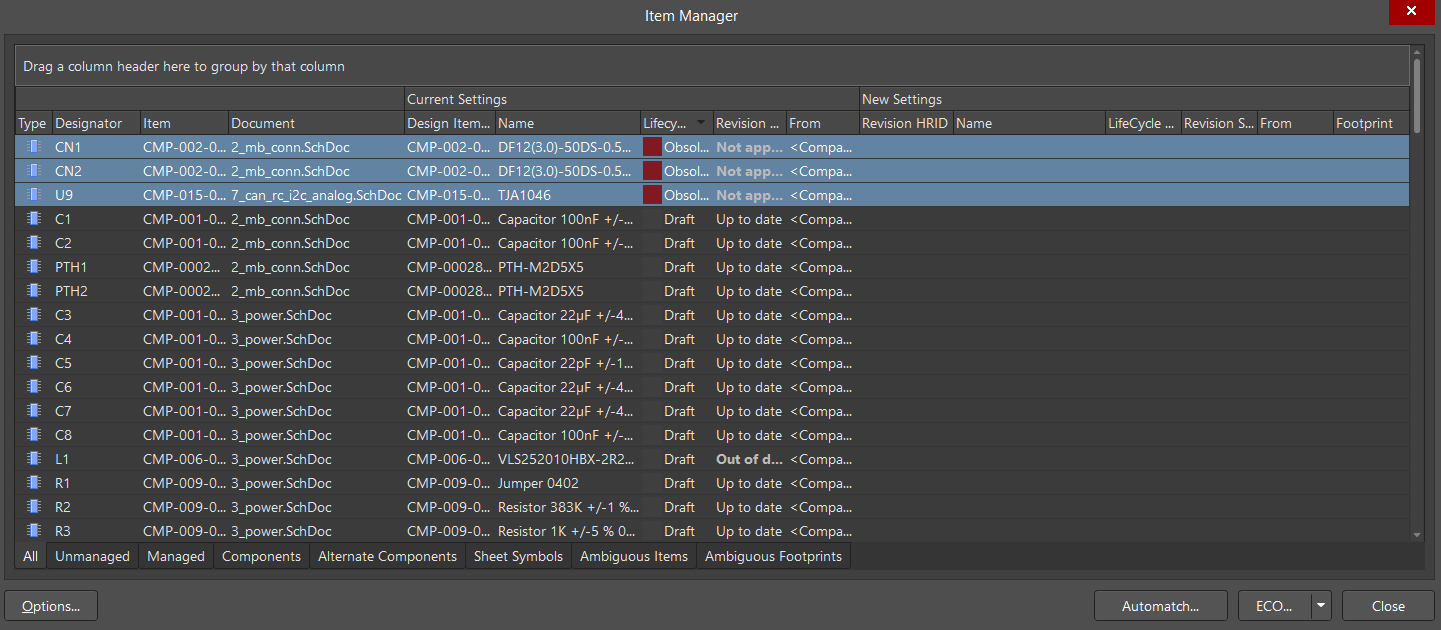Click the component icon for PTH2

click(33, 291)
